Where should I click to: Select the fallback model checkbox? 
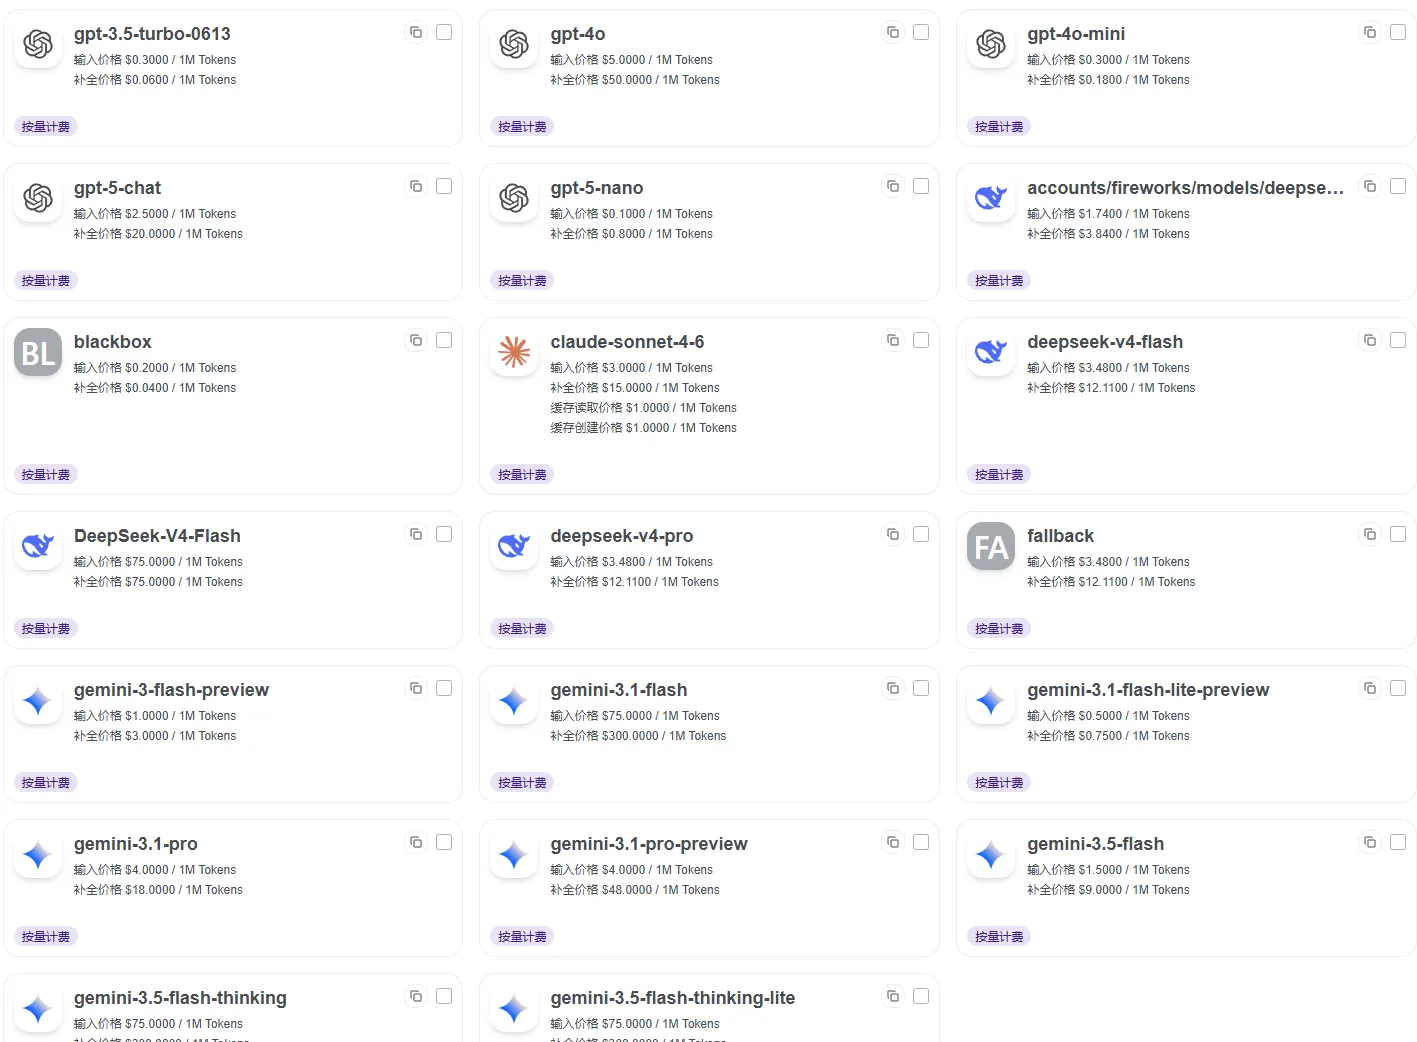click(1398, 534)
